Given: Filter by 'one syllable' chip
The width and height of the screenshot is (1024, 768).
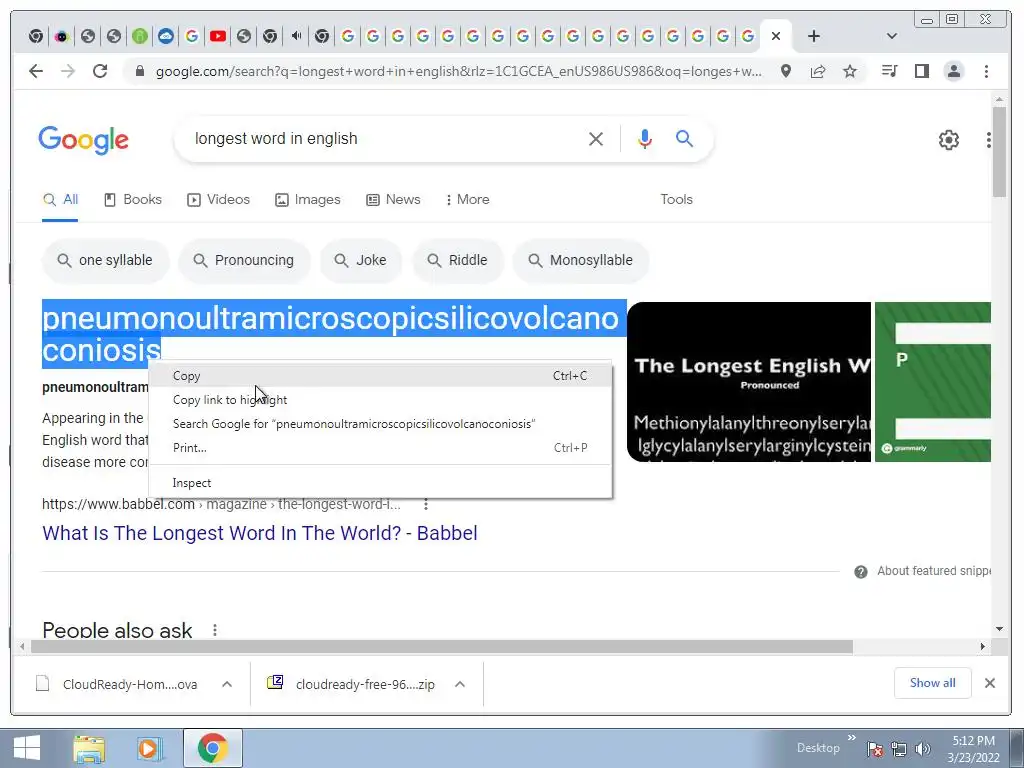Looking at the screenshot, I should click(x=106, y=261).
